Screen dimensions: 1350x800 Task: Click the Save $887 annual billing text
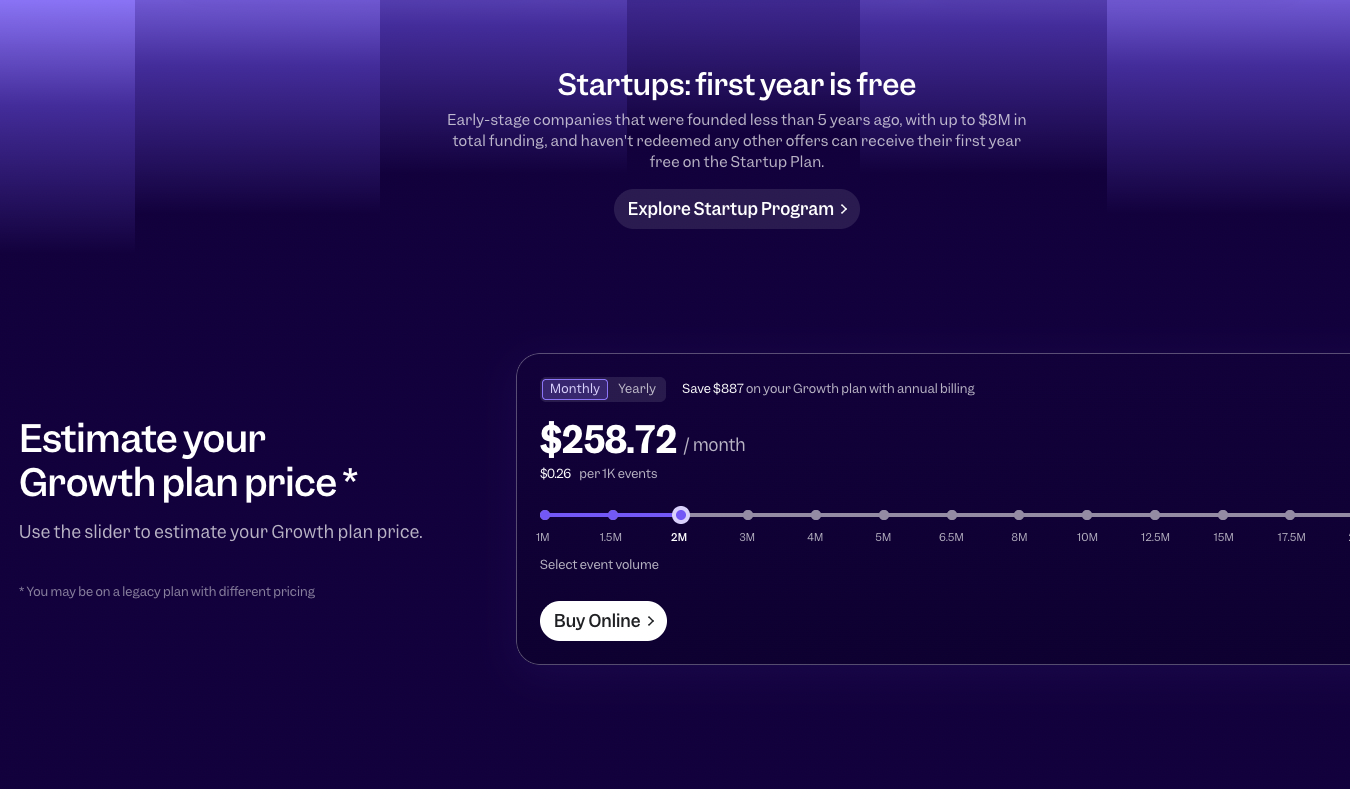[828, 389]
